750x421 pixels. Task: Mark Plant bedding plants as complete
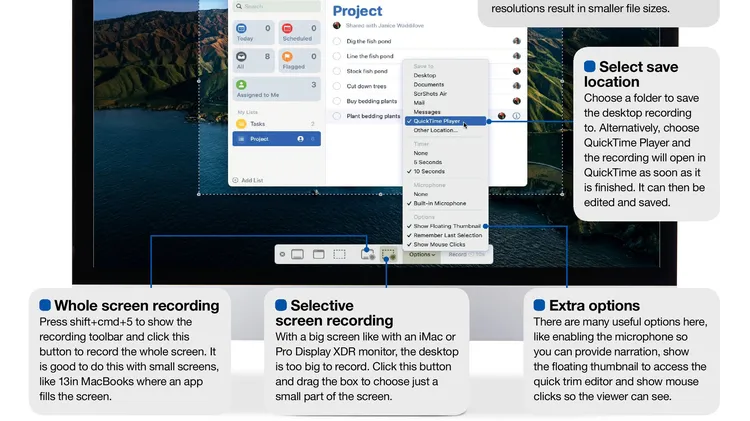click(x=337, y=116)
